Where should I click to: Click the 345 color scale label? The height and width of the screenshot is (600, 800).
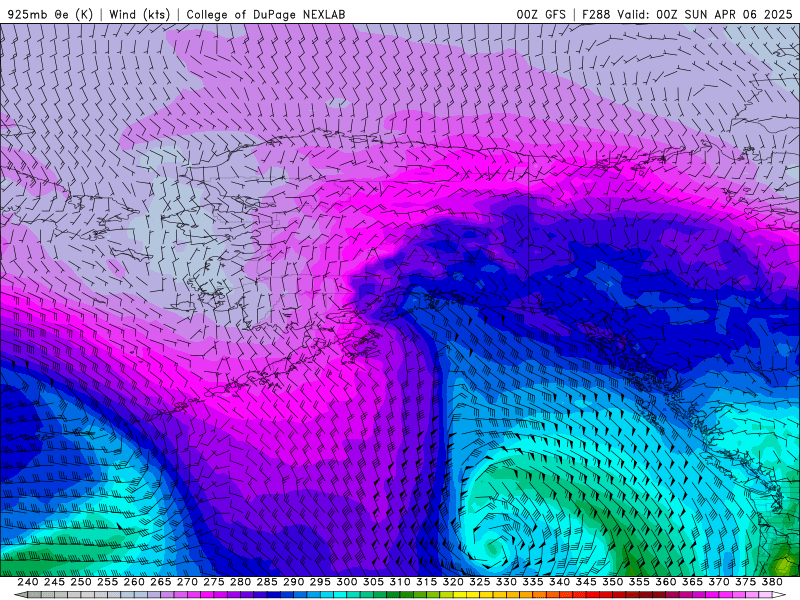586,582
